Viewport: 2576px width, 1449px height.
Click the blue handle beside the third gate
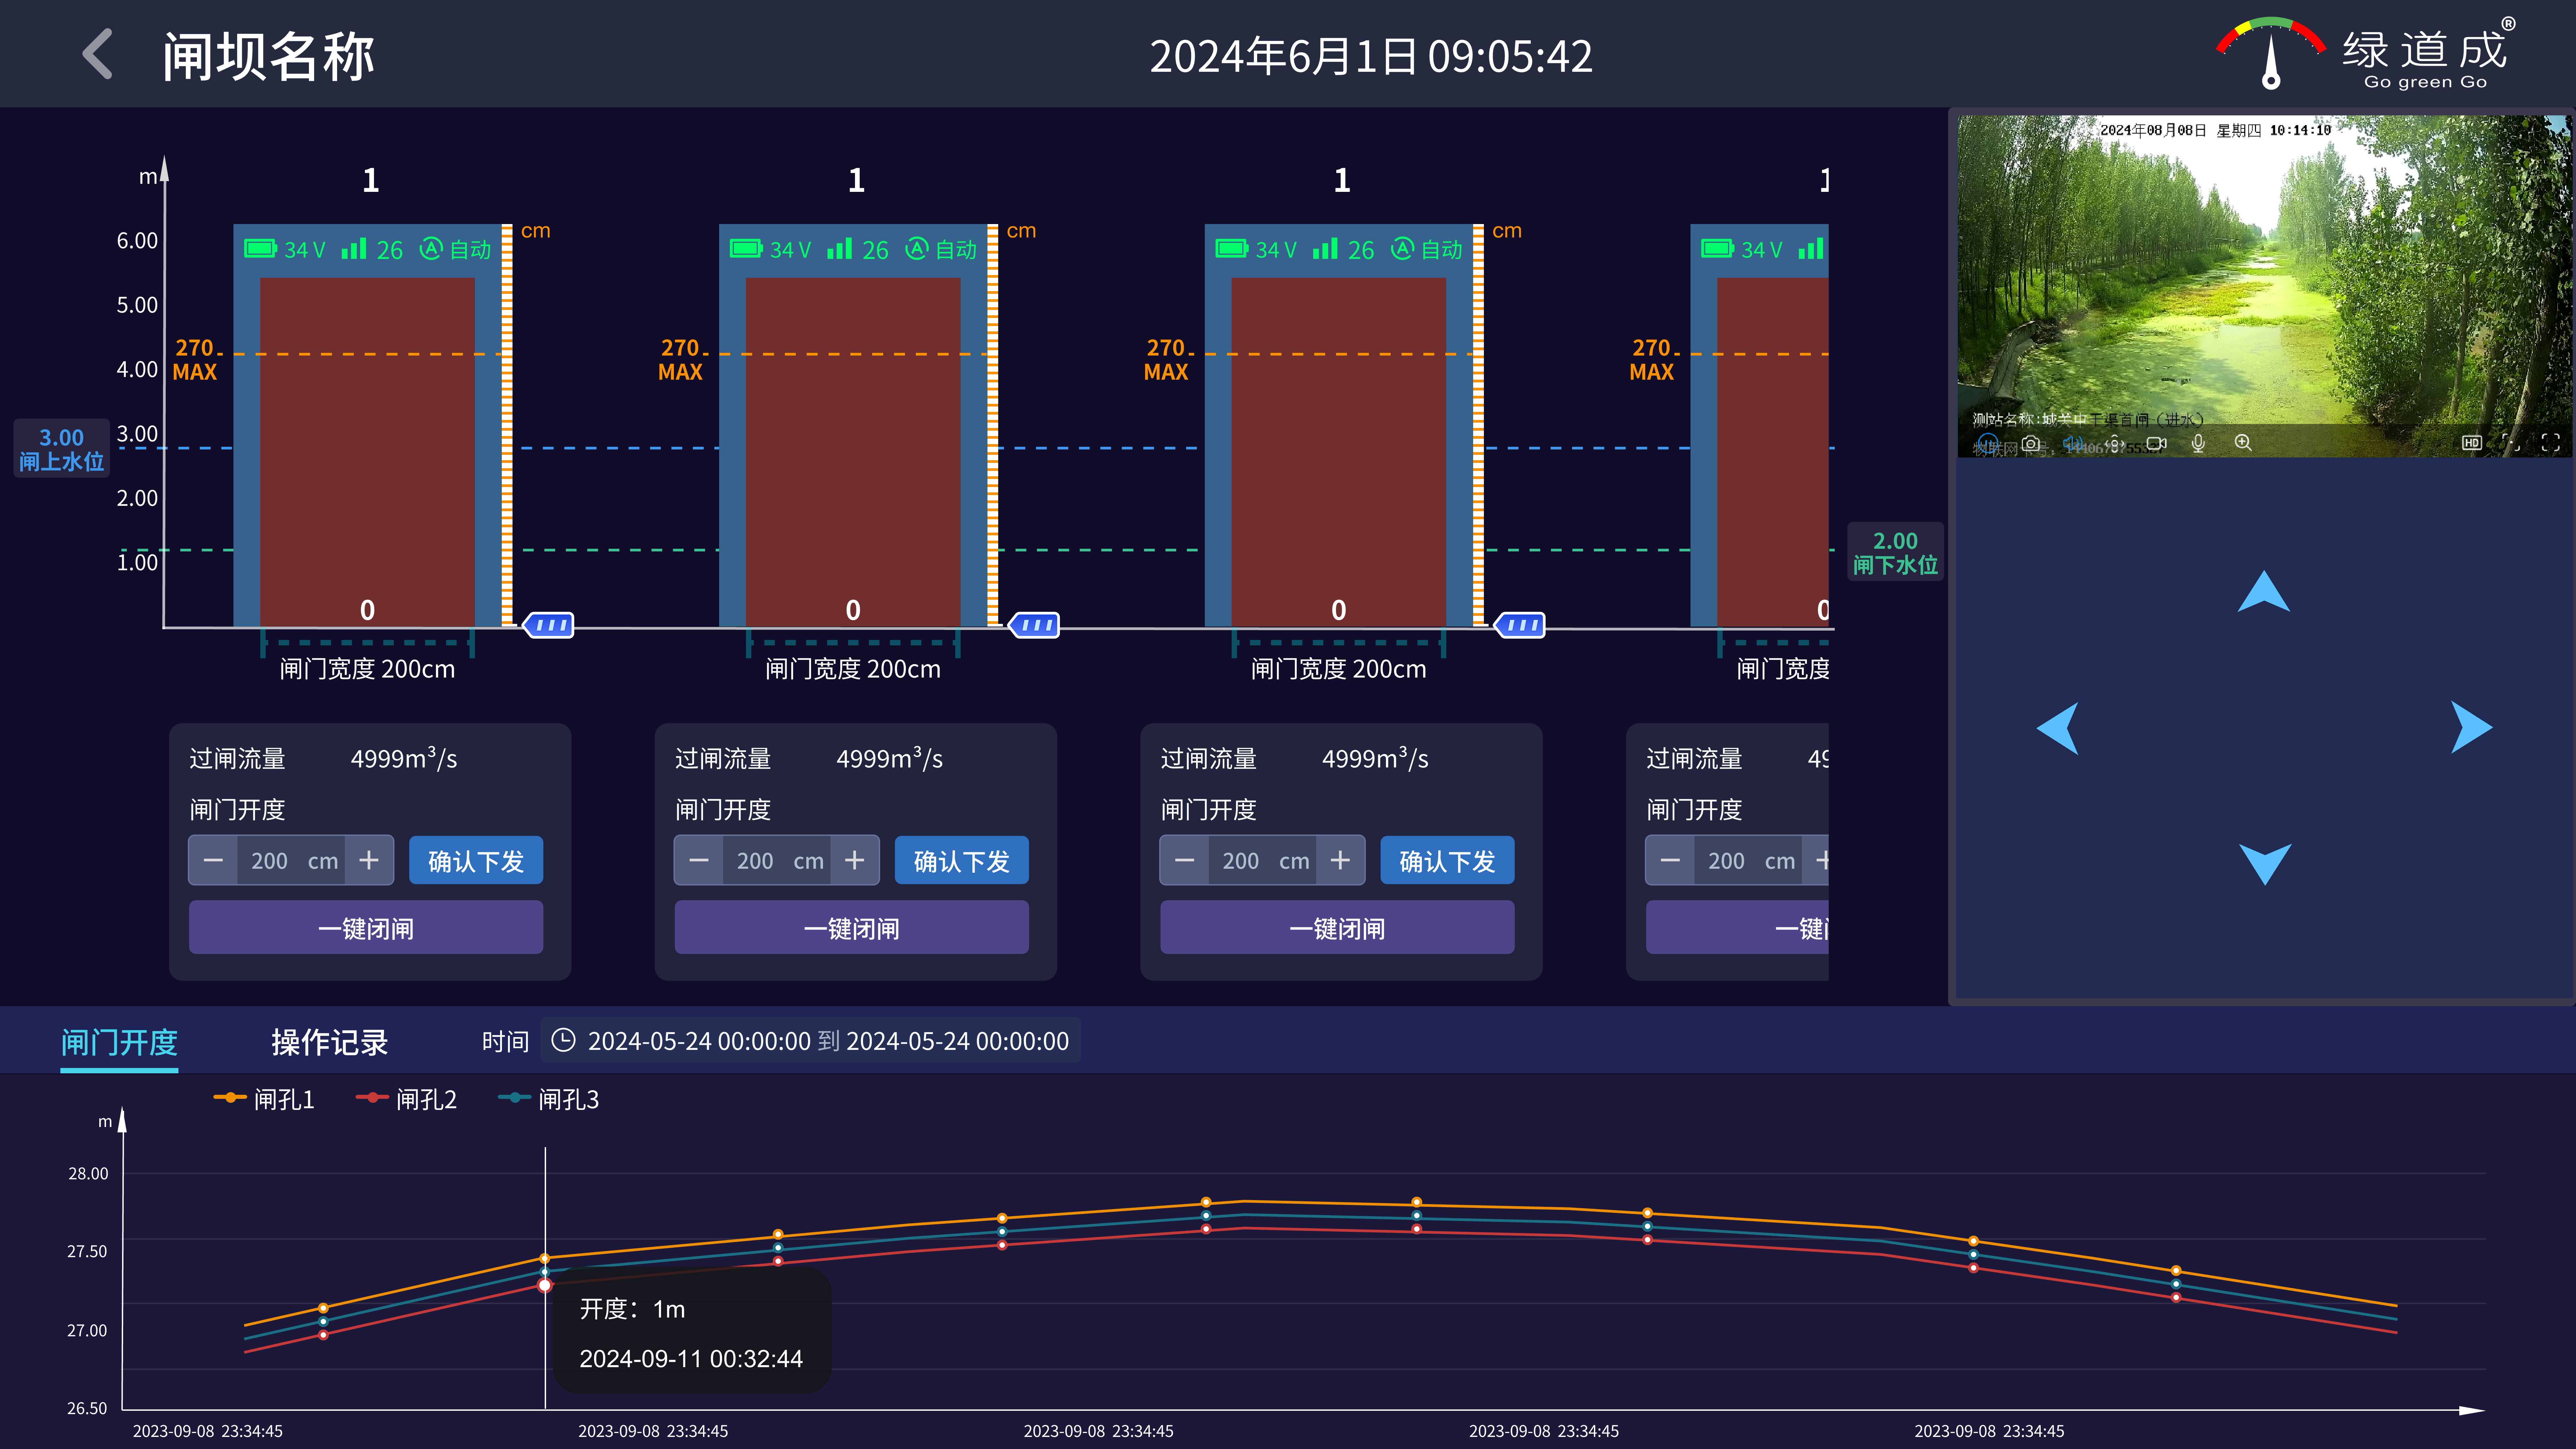(1520, 625)
